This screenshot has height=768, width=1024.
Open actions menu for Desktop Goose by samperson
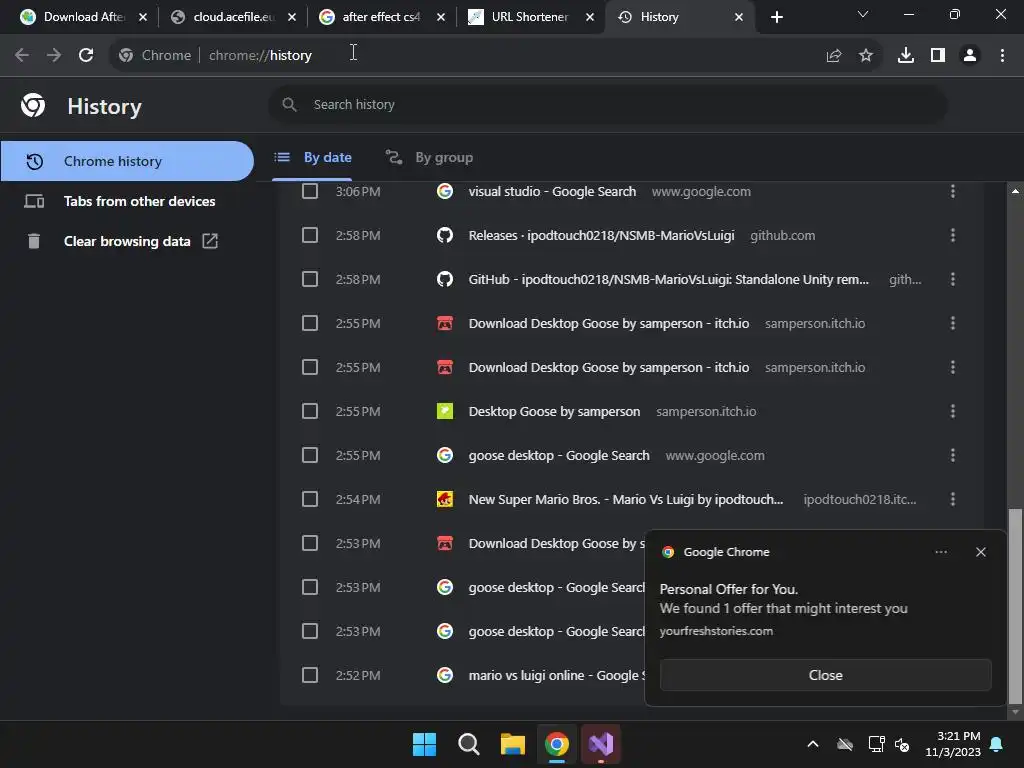(x=952, y=411)
